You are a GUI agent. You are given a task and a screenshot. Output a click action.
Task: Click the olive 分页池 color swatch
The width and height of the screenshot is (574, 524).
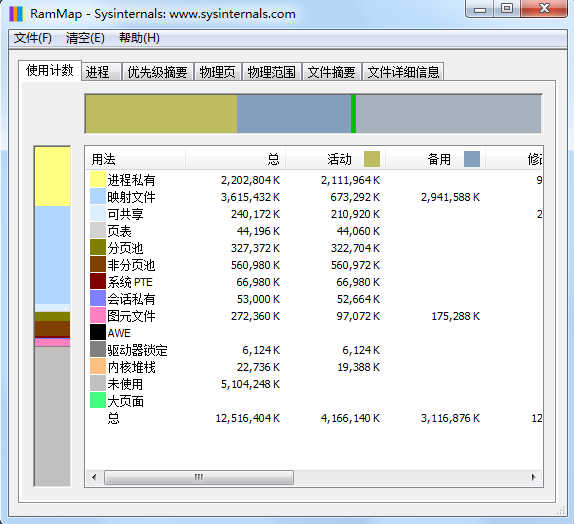click(x=98, y=248)
